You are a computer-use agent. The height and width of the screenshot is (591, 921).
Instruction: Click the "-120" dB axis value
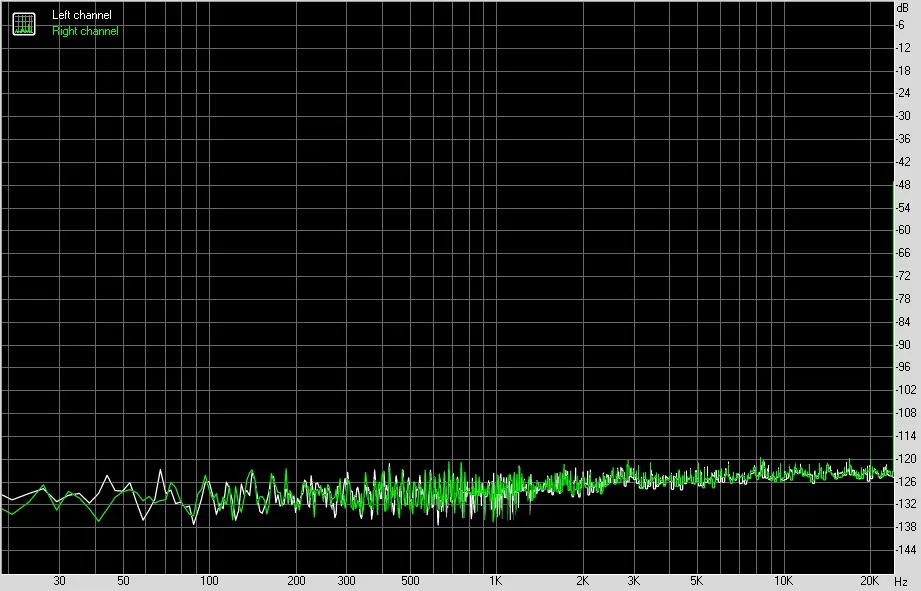905,459
